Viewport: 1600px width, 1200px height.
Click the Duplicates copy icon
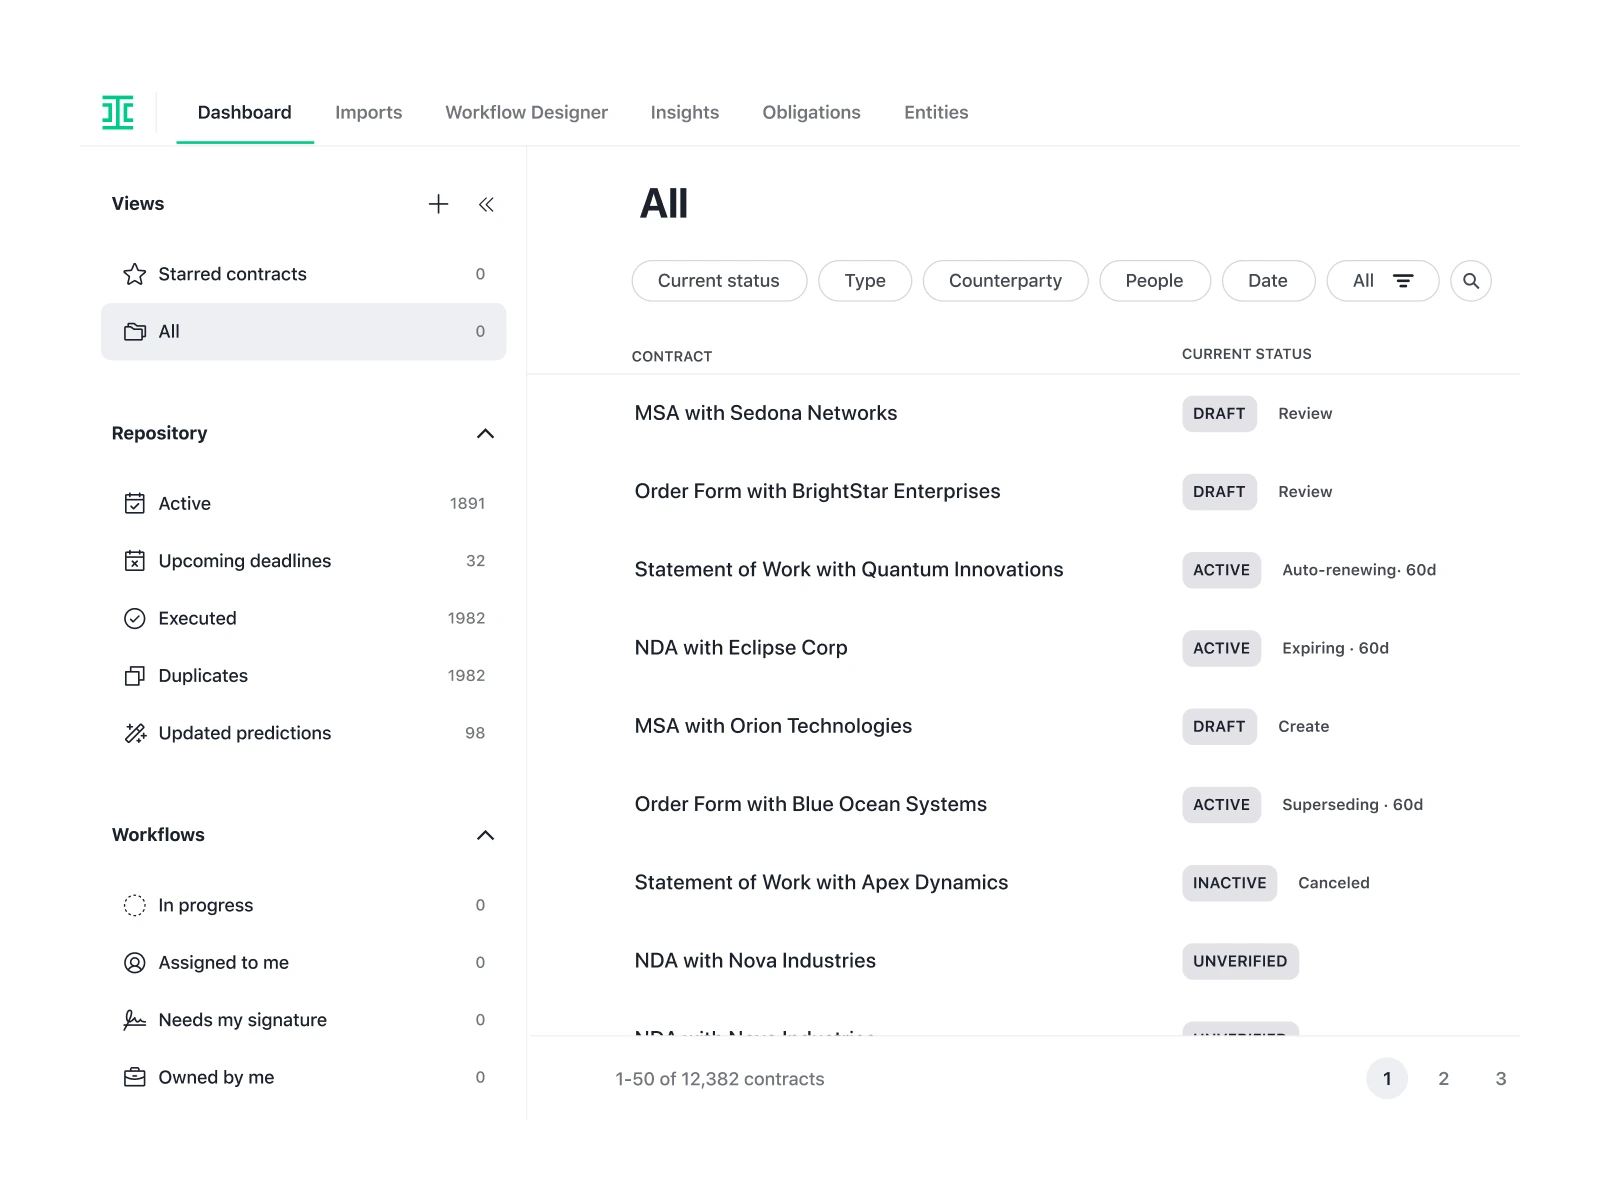tap(134, 675)
